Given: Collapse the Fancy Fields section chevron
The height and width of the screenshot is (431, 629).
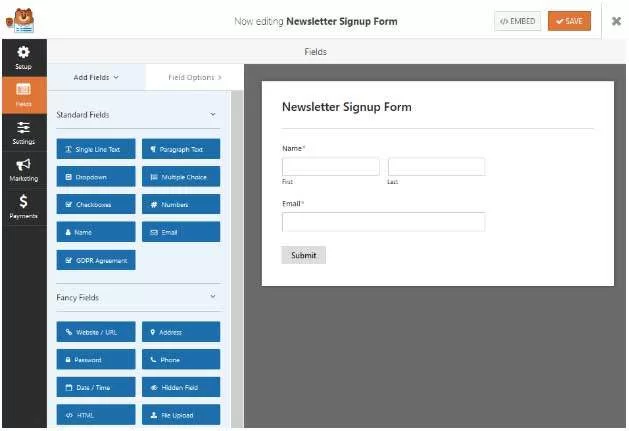Looking at the screenshot, I should pyautogui.click(x=213, y=297).
